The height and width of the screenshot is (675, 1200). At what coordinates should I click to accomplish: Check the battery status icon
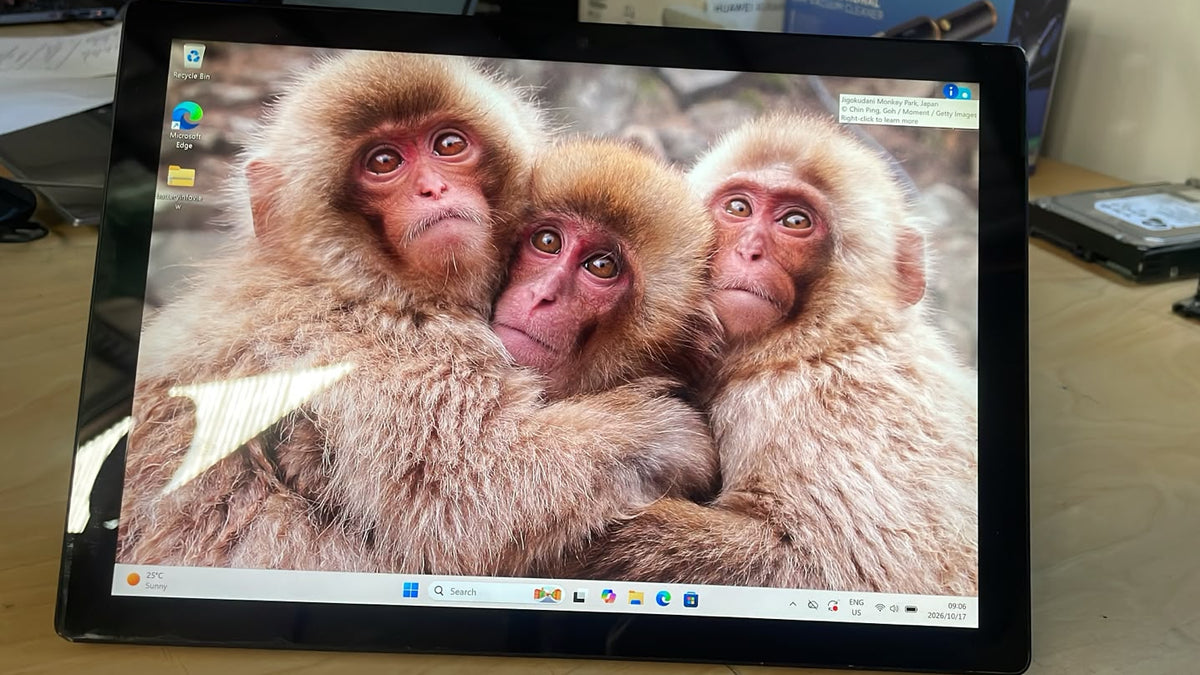911,609
